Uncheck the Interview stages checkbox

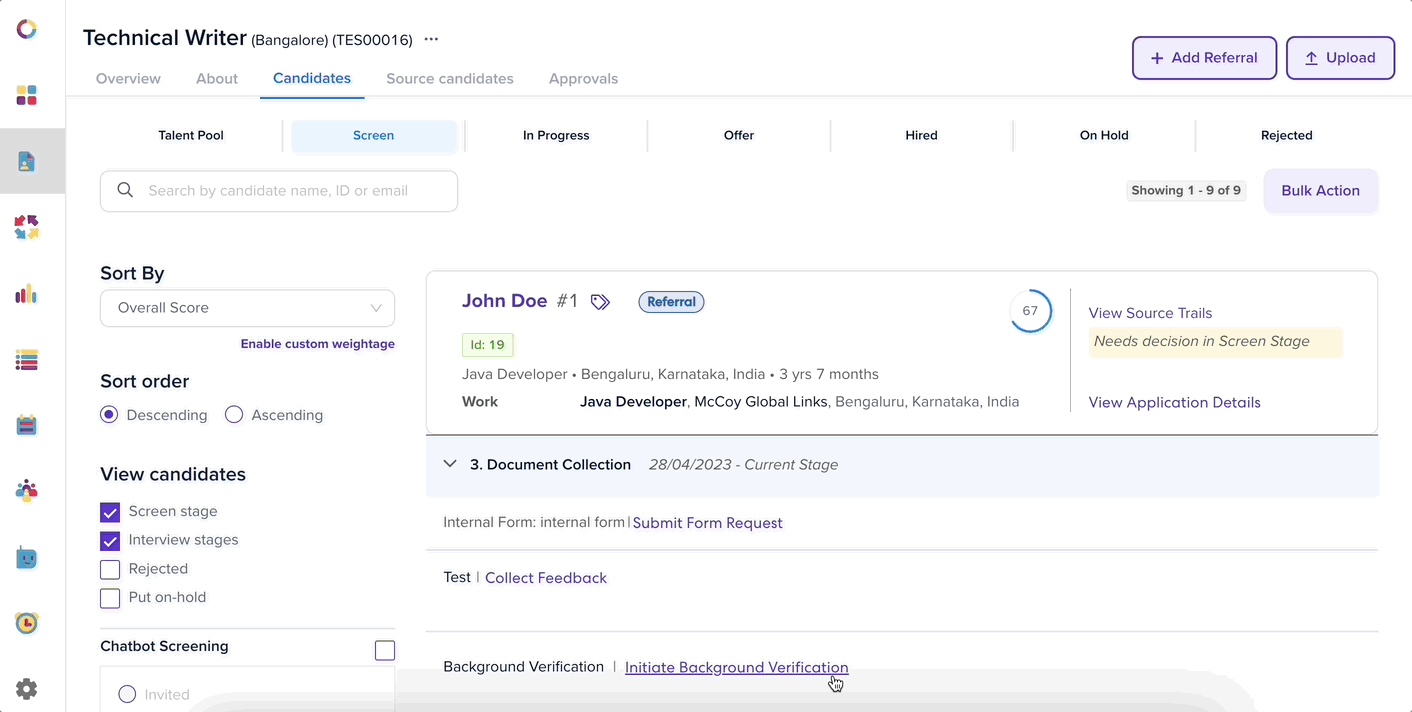click(x=110, y=541)
